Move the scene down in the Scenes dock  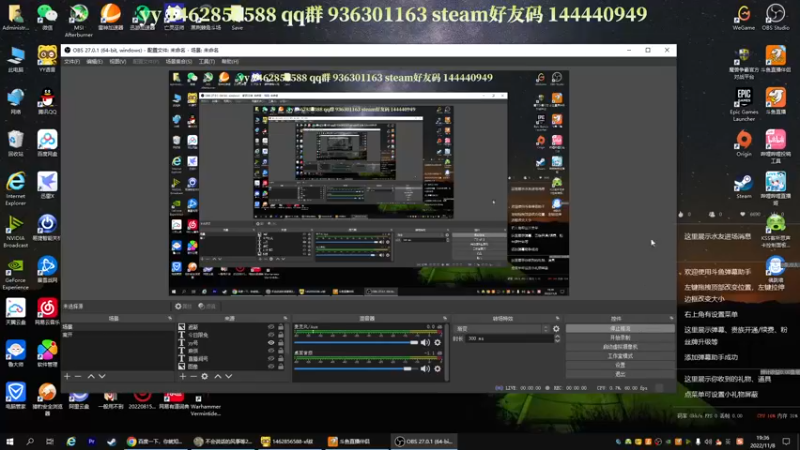102,376
